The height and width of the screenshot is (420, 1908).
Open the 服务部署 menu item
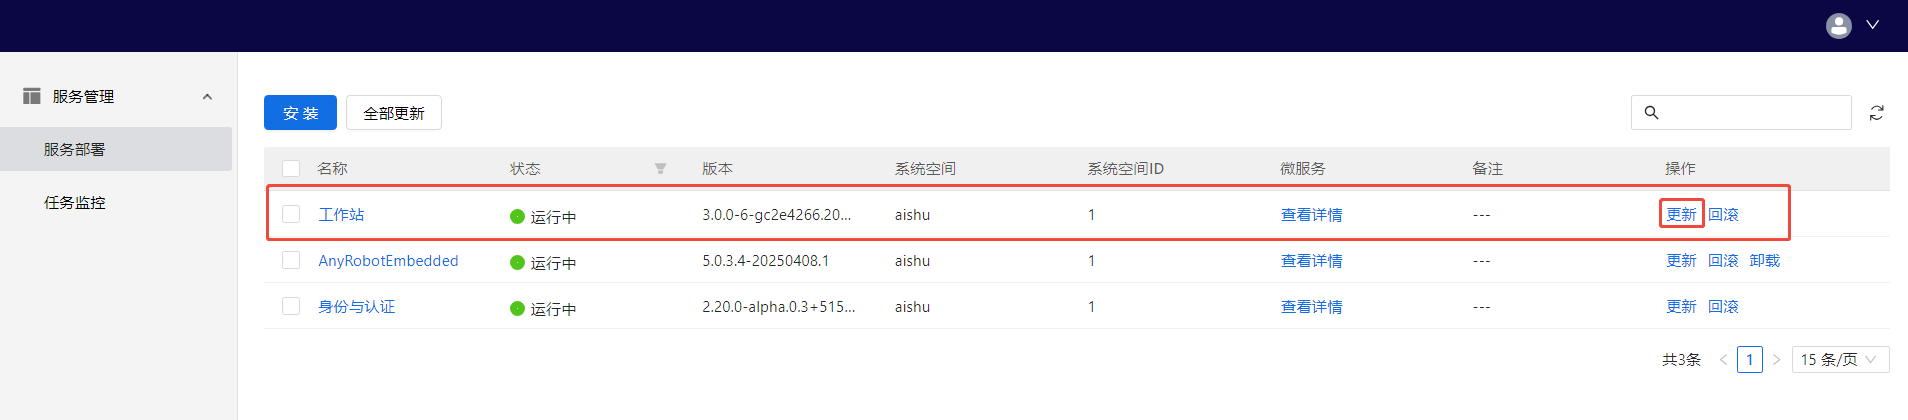pyautogui.click(x=116, y=149)
